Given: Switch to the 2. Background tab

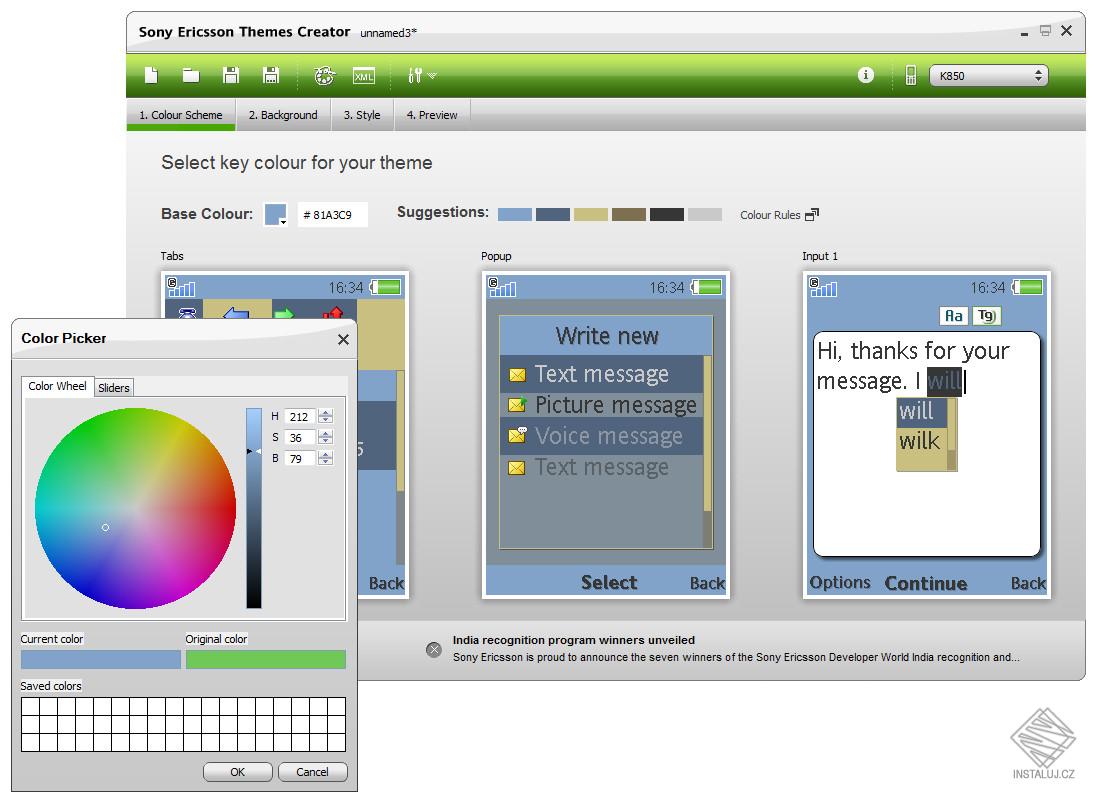Looking at the screenshot, I should point(283,114).
